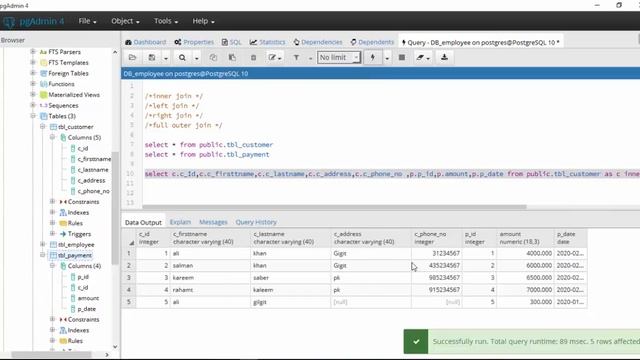640x360 pixels.
Task: Click the Copy toolbar icon
Action: click(x=213, y=58)
